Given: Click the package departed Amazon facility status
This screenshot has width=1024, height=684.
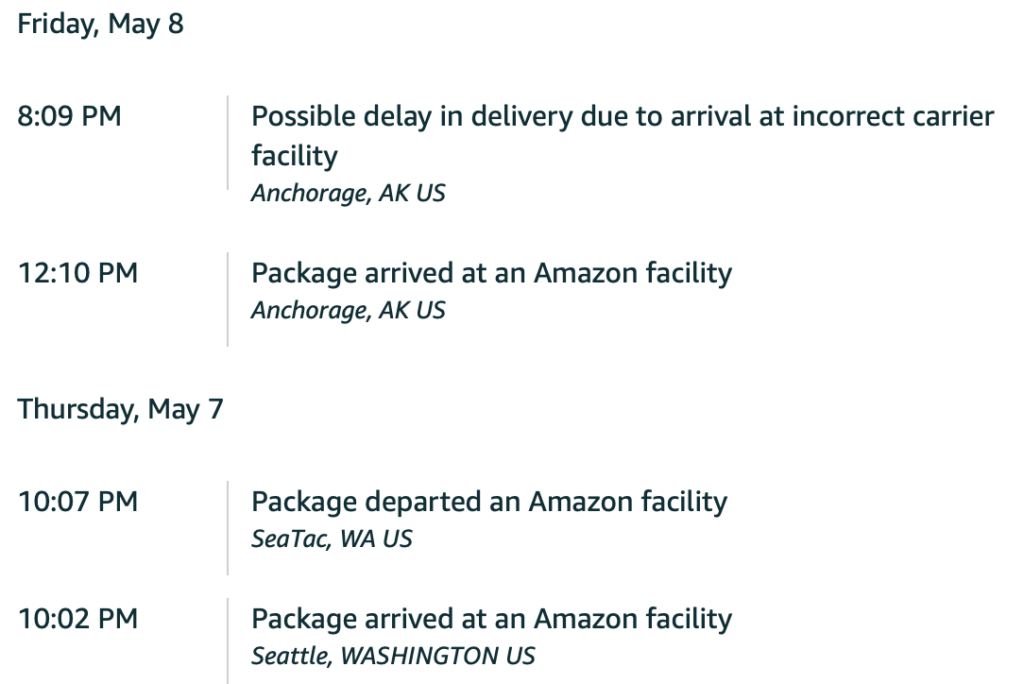Looking at the screenshot, I should tap(489, 502).
